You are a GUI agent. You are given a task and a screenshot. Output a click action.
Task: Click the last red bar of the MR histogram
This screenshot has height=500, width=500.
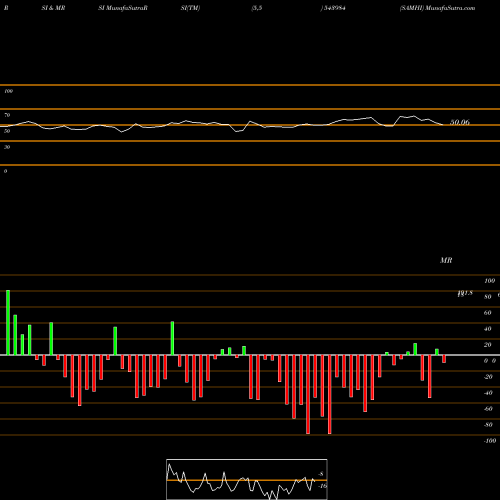444,359
